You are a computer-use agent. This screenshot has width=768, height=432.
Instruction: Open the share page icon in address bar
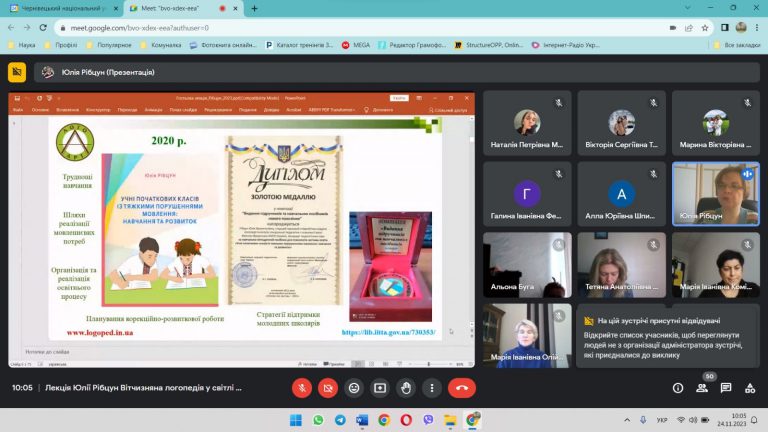click(x=689, y=28)
